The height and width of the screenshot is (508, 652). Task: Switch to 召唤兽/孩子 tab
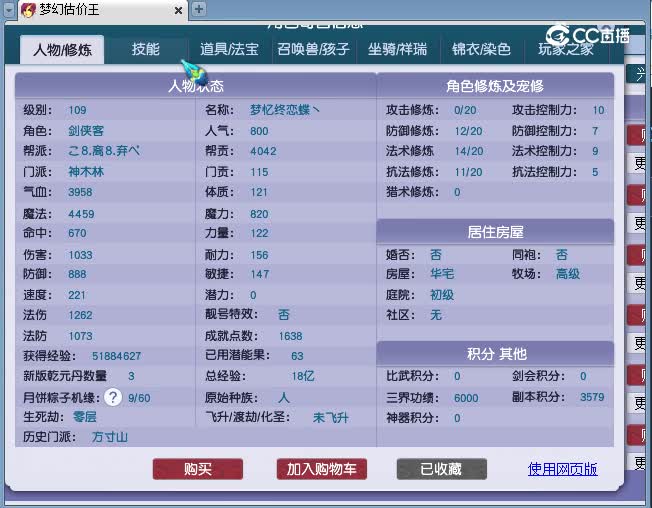(x=314, y=49)
